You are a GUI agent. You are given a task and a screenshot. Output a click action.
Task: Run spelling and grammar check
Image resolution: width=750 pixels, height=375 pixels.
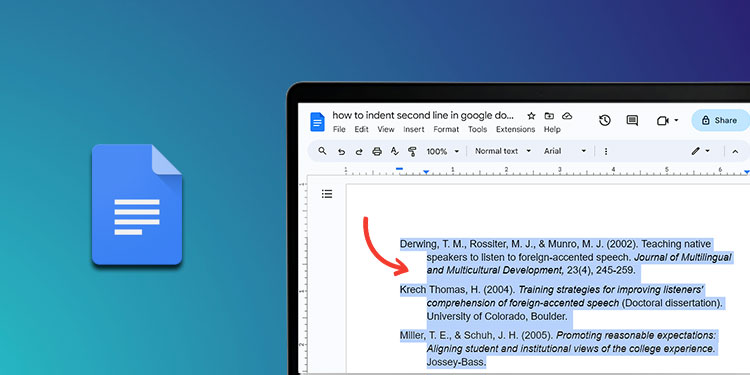pos(395,152)
